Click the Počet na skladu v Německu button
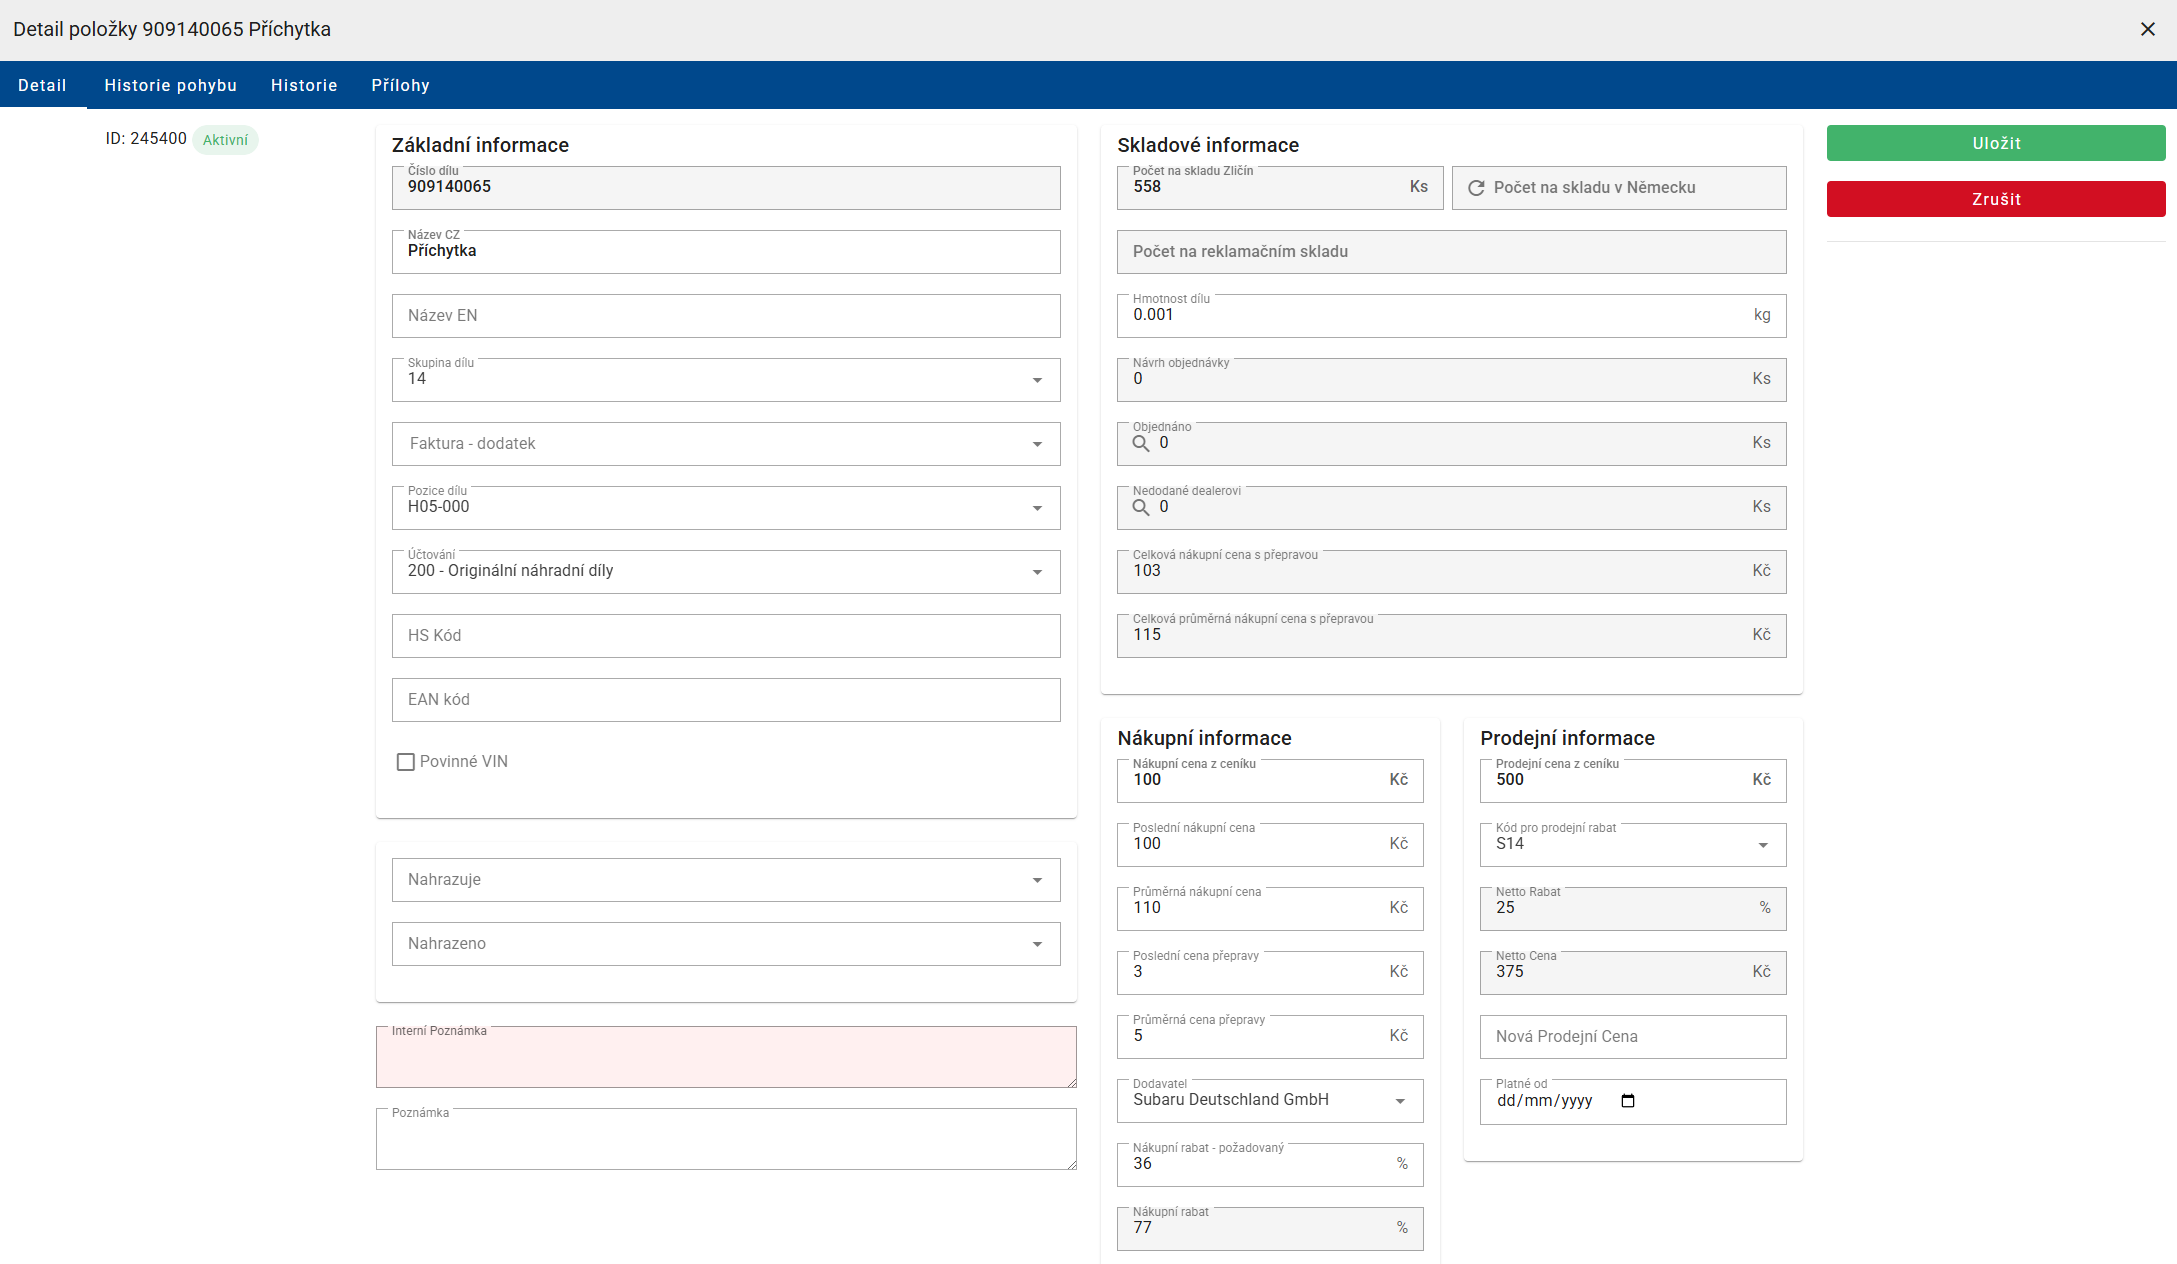 pos(1619,188)
